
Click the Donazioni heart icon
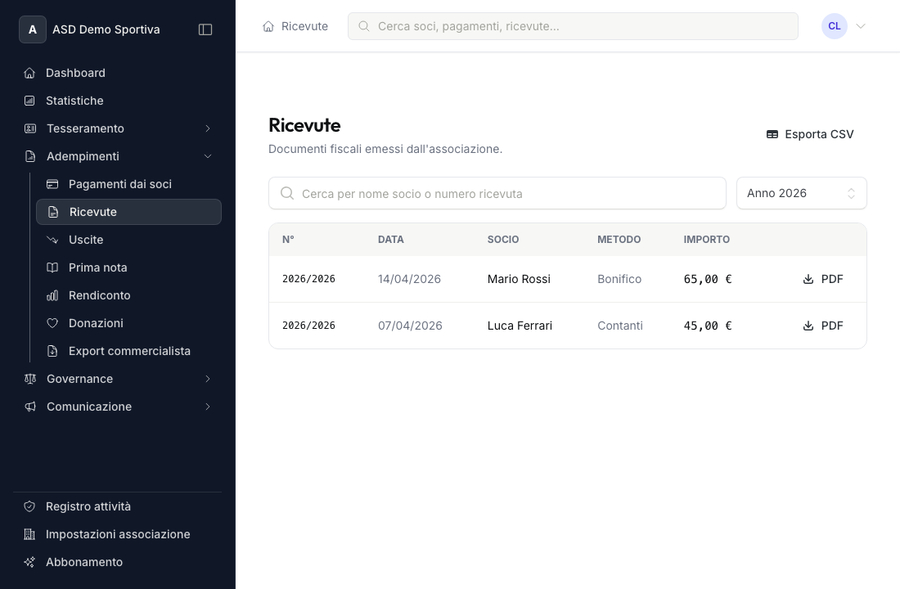click(53, 323)
